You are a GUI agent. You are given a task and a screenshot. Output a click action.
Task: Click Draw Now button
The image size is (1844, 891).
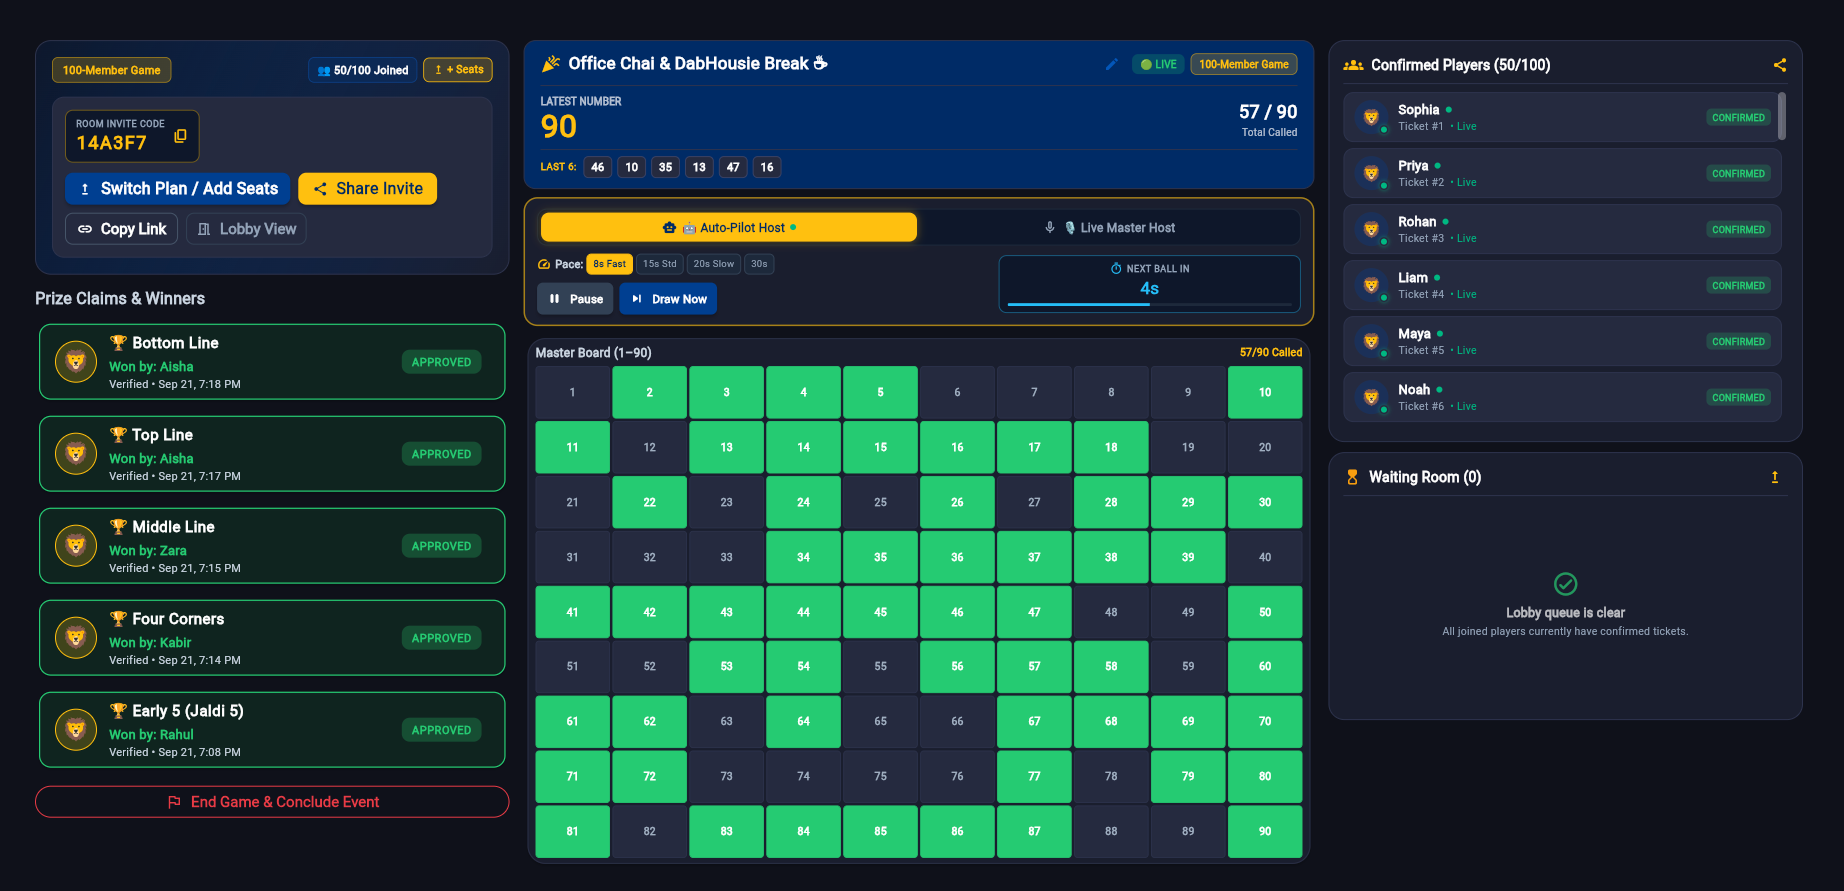coord(668,299)
